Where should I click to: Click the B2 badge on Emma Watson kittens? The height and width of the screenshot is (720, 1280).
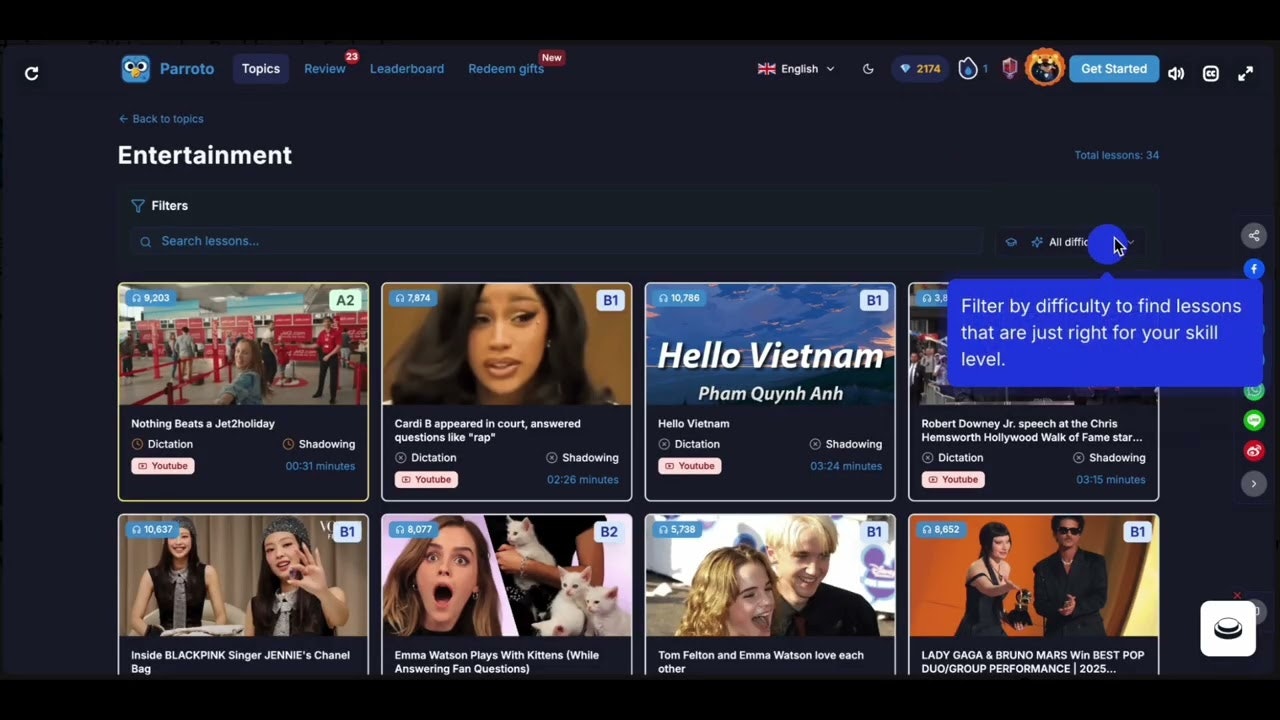click(609, 532)
